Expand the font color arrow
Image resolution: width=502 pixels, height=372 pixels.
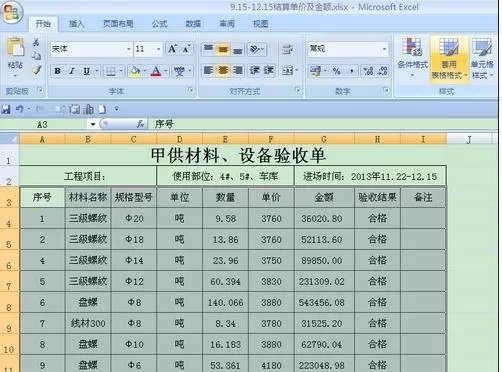coord(165,71)
